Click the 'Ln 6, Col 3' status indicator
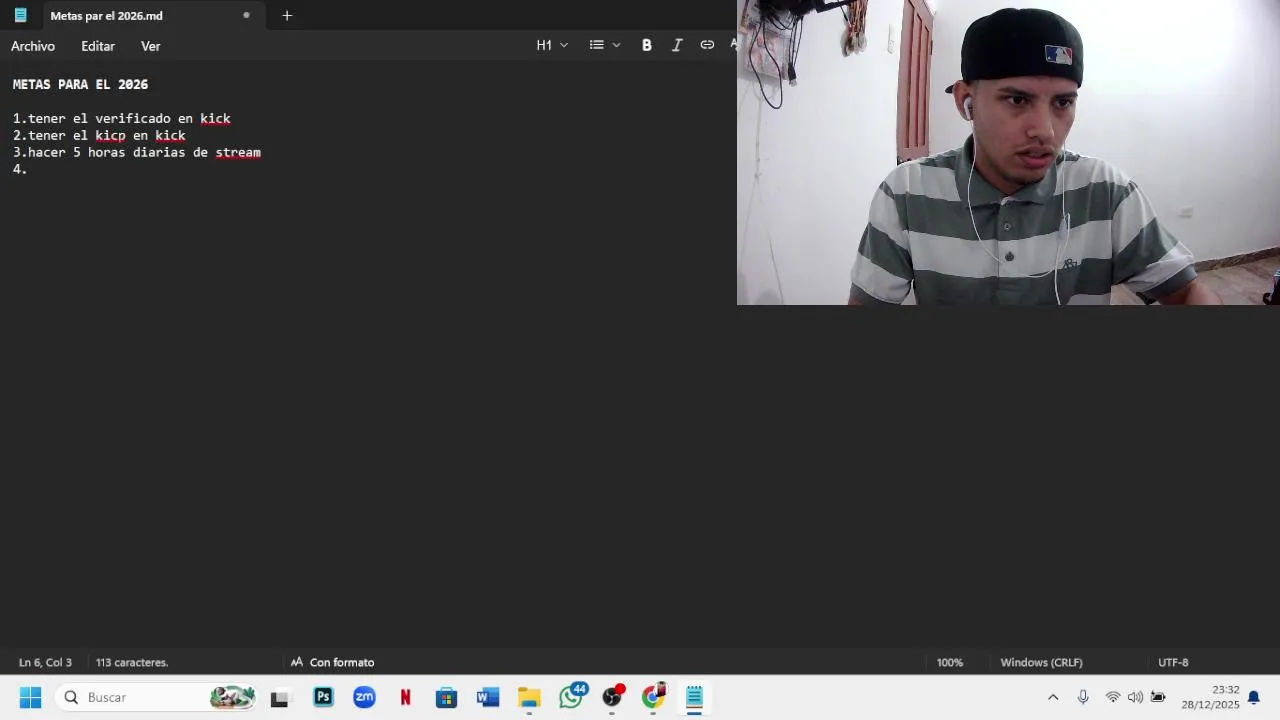 coord(45,662)
